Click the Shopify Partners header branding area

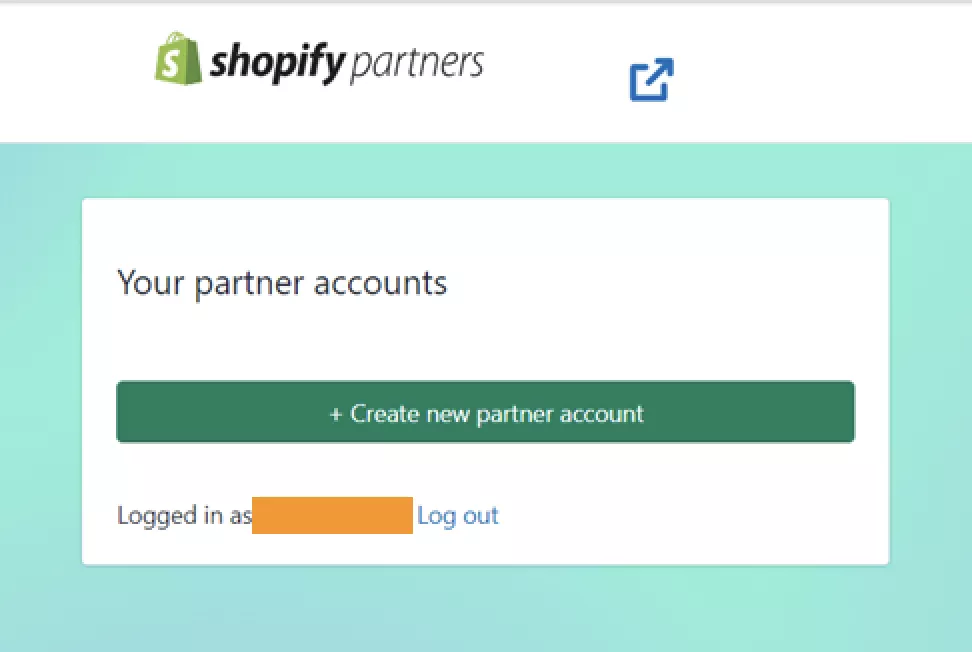318,62
